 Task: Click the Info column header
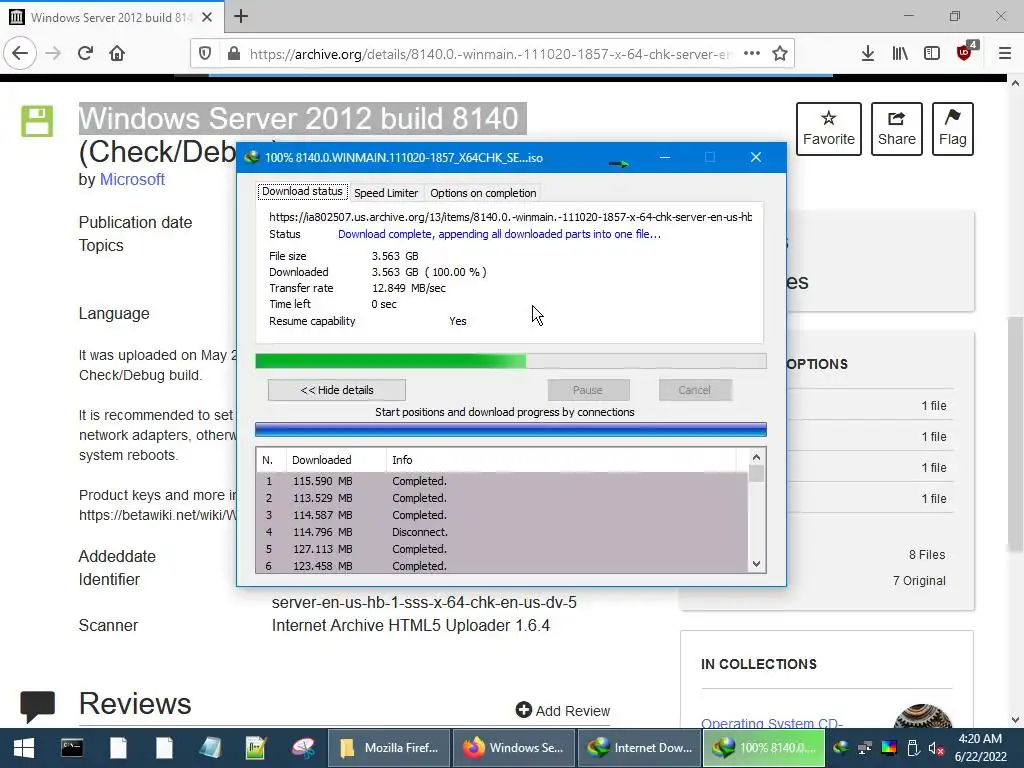pos(560,460)
